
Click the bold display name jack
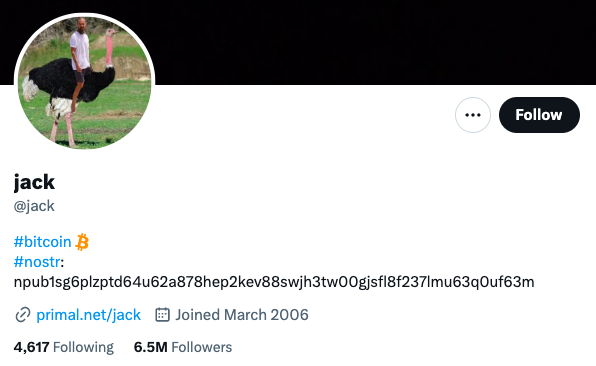(34, 182)
